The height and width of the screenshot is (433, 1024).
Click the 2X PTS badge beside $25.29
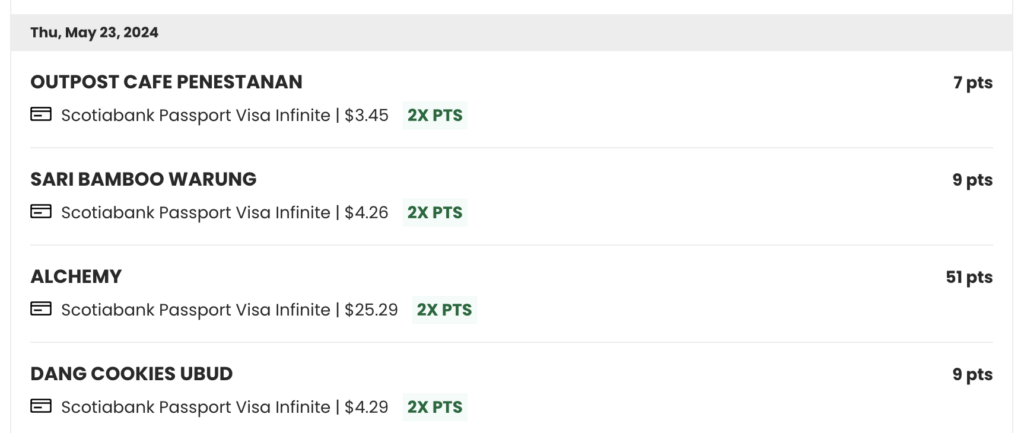pyautogui.click(x=445, y=310)
